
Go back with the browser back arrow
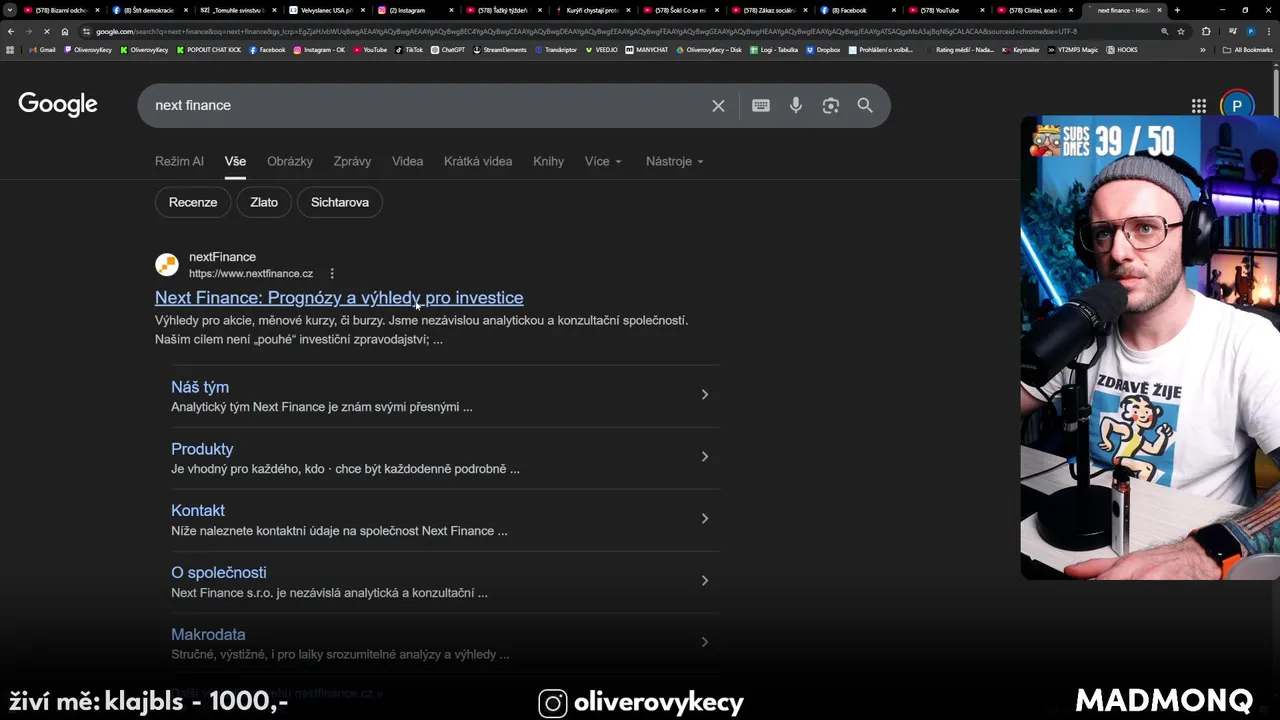tap(11, 31)
